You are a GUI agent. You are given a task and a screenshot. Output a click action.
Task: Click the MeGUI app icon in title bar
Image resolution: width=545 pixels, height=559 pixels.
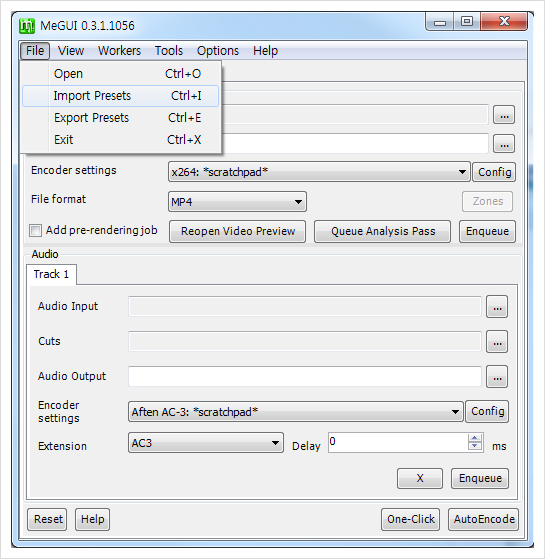27,26
